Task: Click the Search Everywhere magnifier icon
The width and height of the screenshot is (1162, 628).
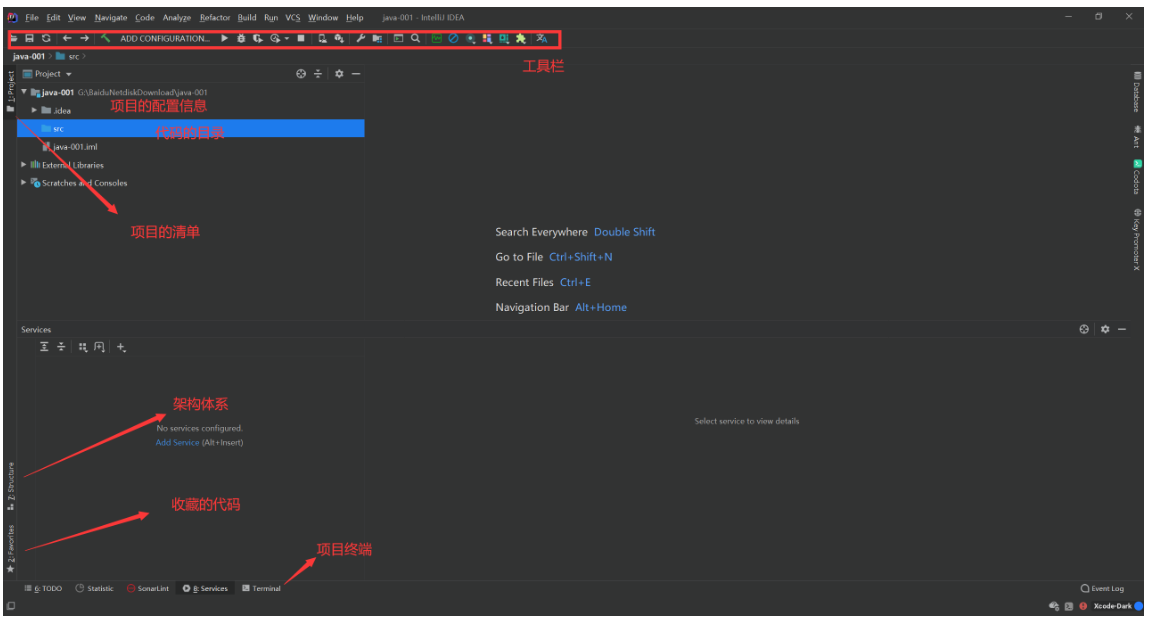Action: (x=416, y=38)
